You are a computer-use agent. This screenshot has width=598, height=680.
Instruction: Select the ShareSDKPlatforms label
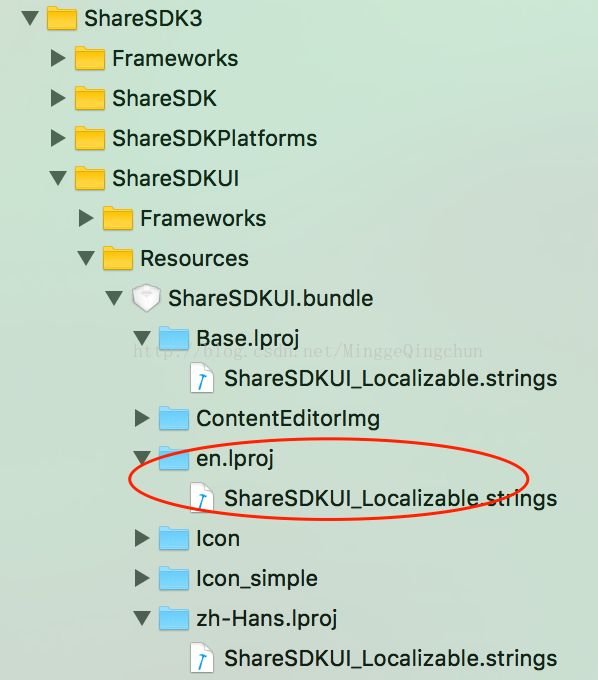point(215,138)
